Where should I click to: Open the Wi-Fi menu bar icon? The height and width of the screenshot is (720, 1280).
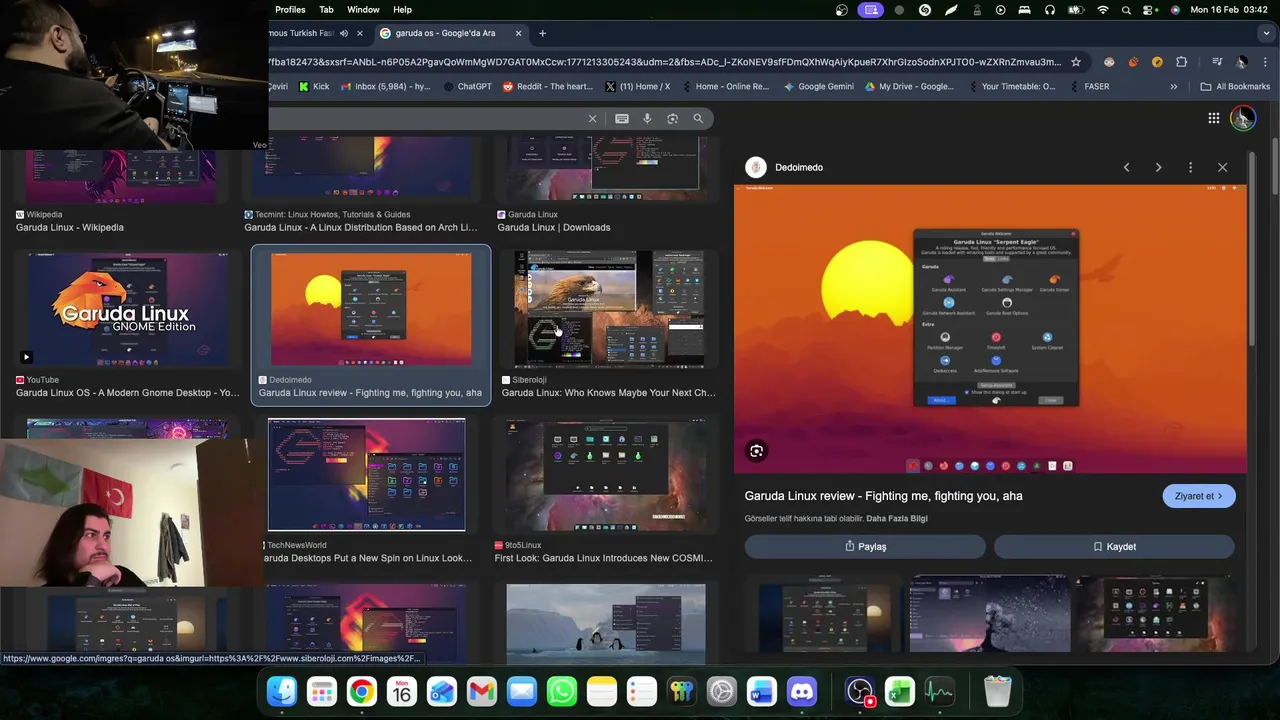1103,10
